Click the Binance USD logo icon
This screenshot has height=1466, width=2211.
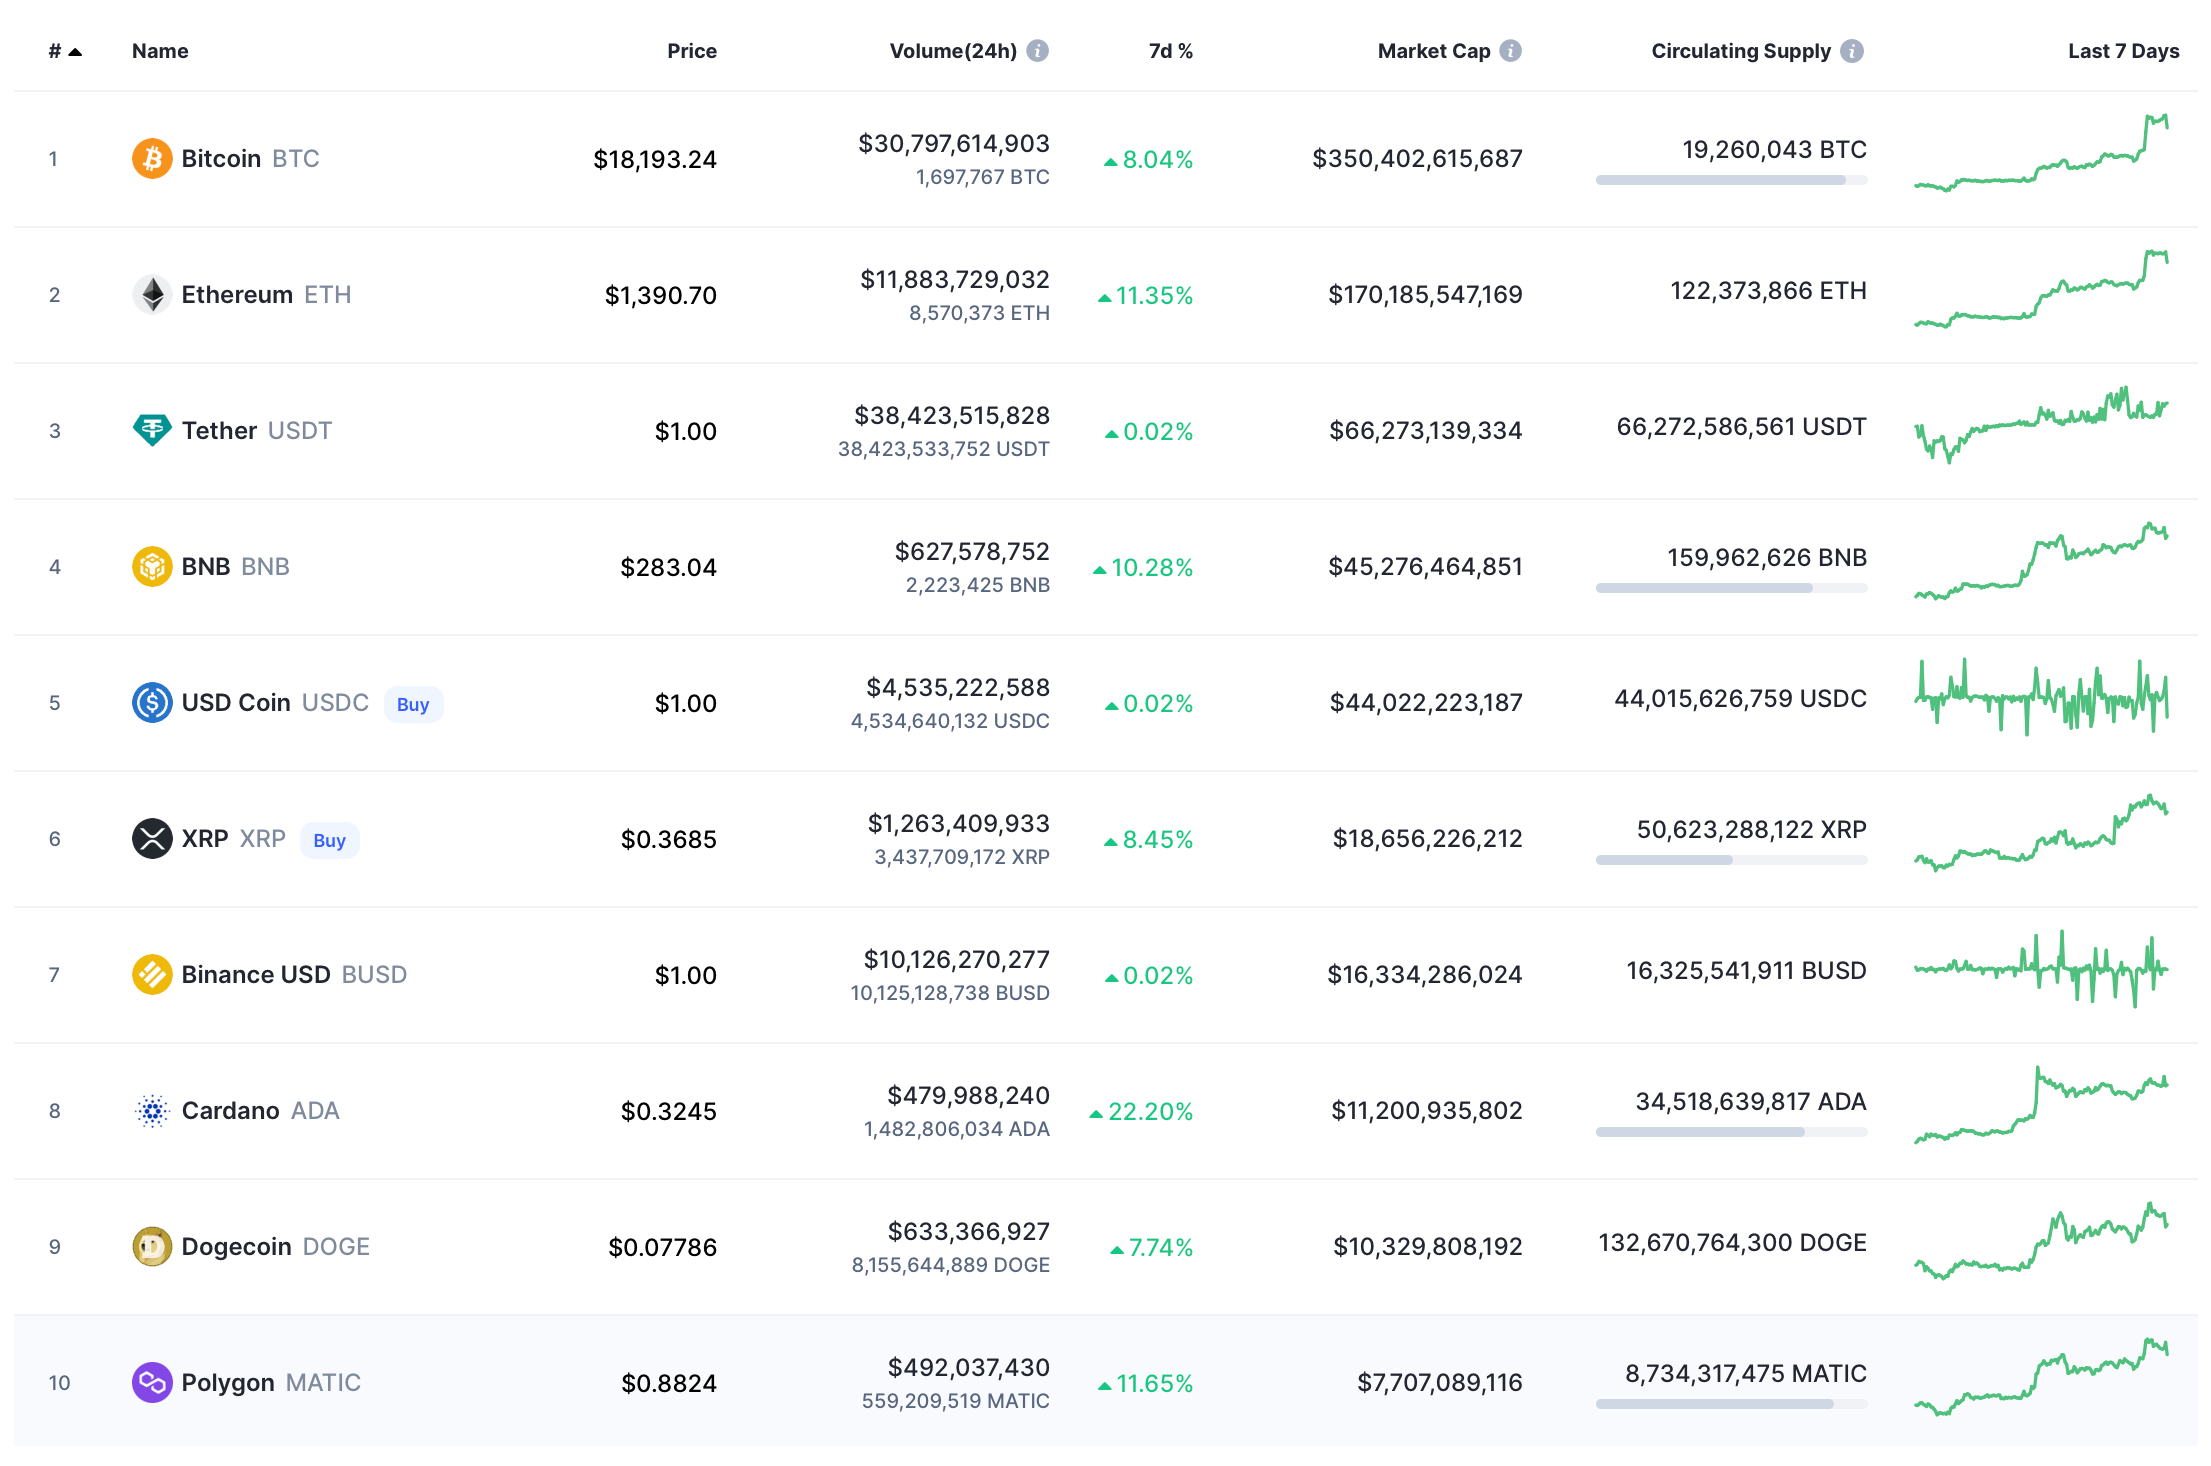click(x=152, y=974)
